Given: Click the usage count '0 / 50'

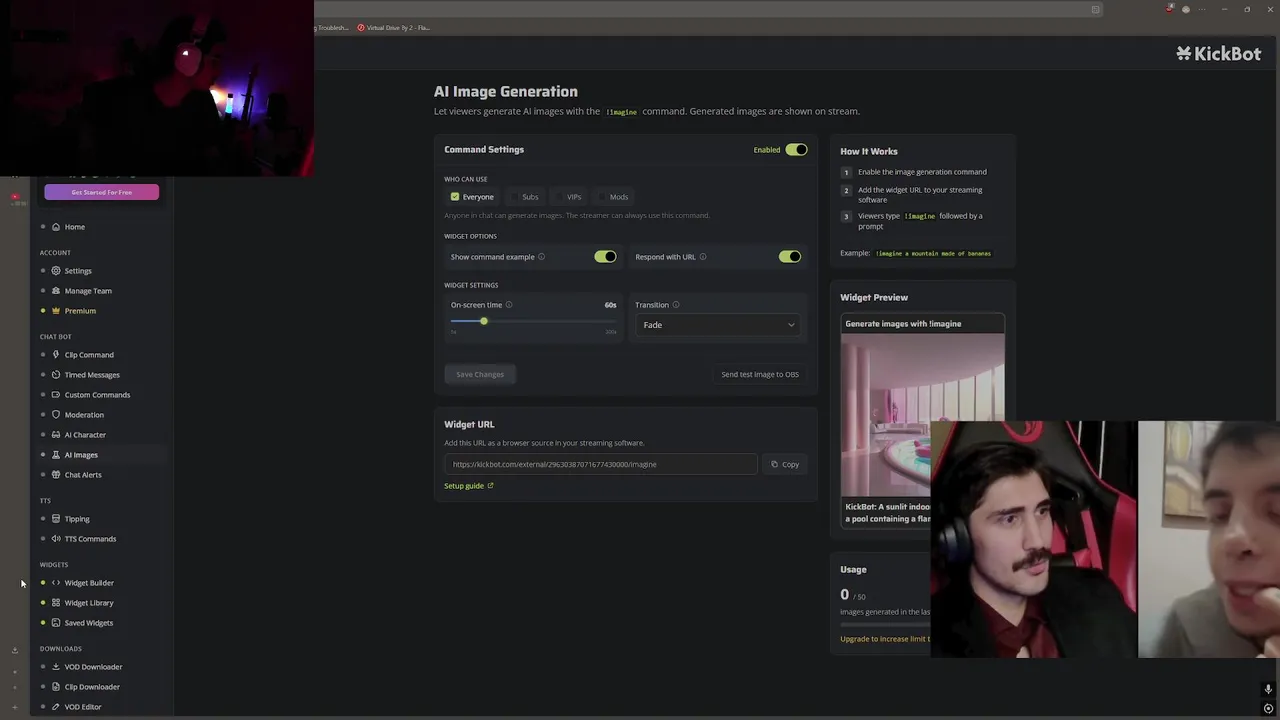Looking at the screenshot, I should pos(853,594).
